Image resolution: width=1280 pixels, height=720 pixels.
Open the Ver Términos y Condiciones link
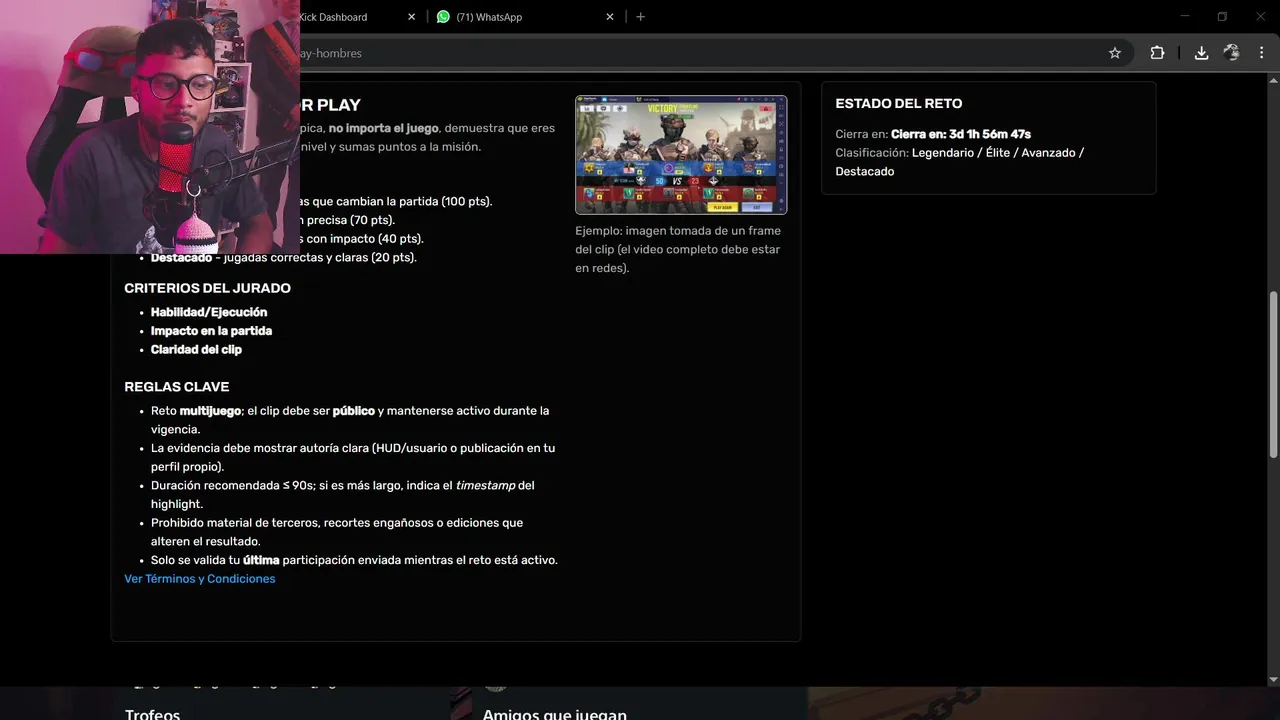pyautogui.click(x=200, y=579)
